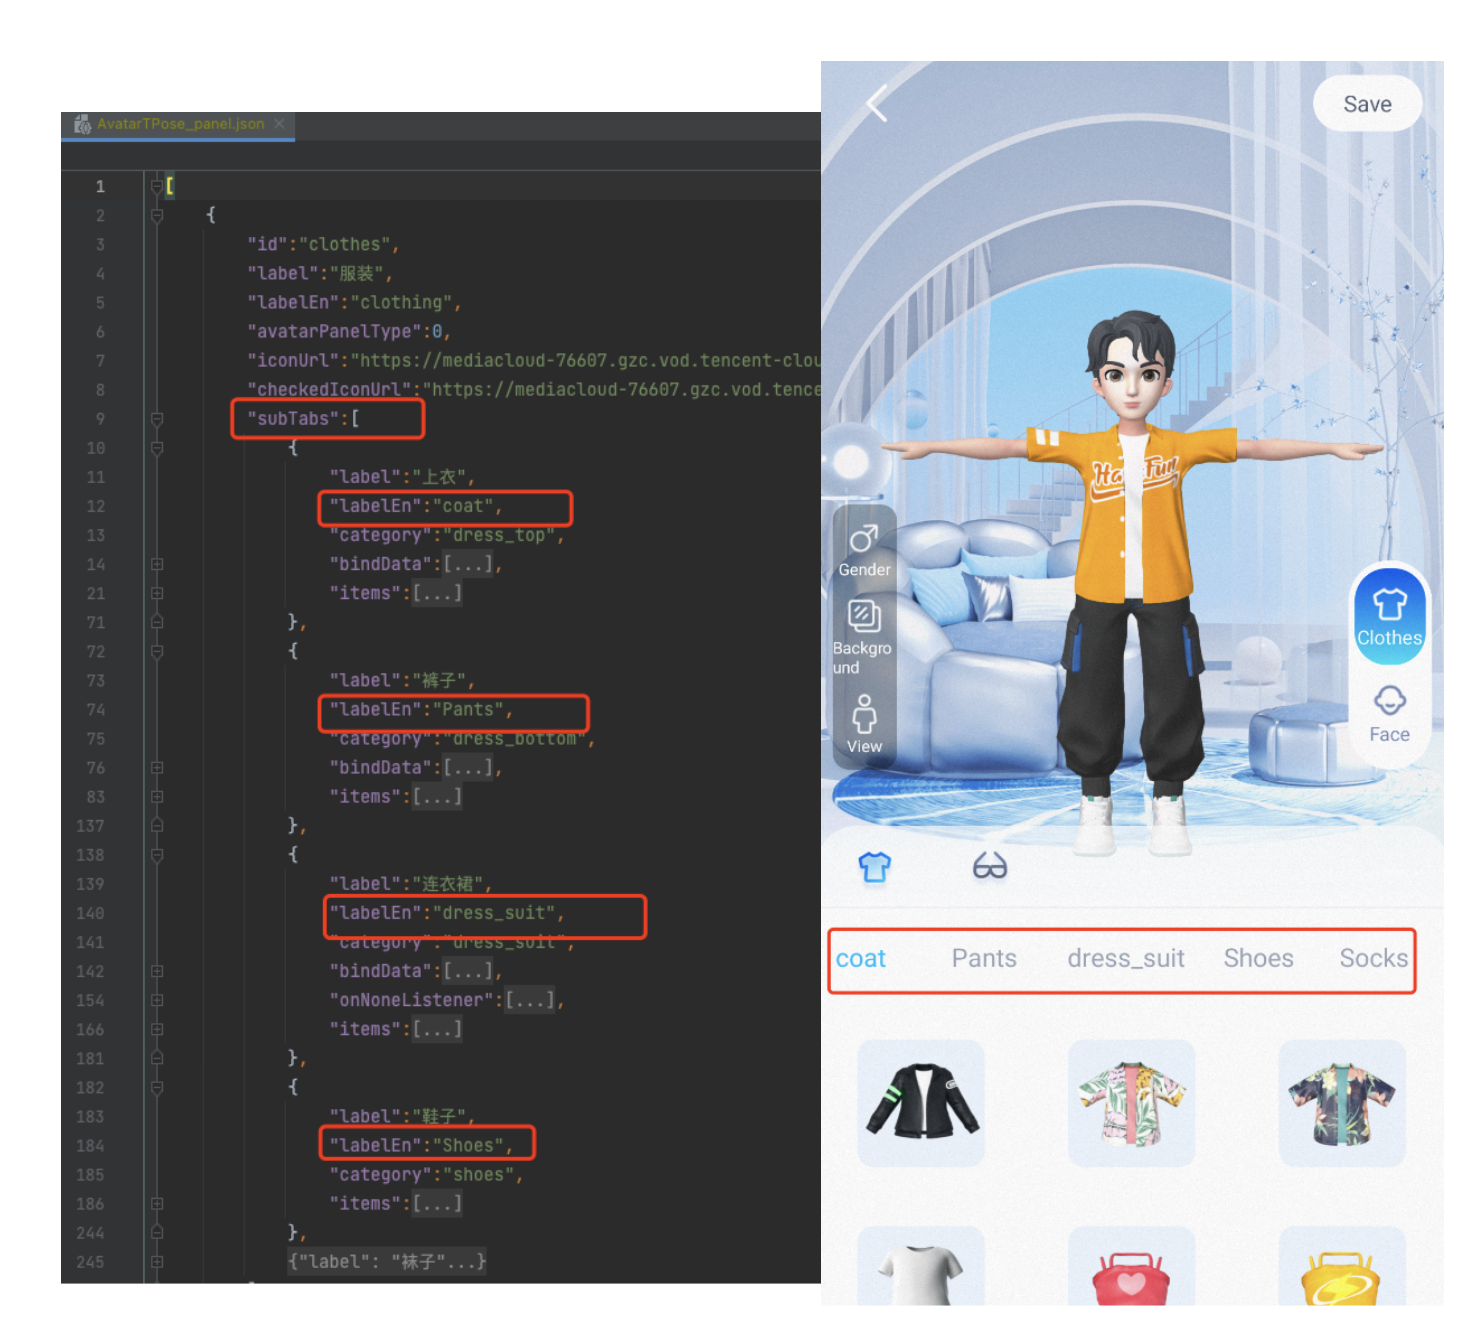Collapse the dress_suit object fold on line 138
This screenshot has height=1342, width=1484.
[156, 855]
